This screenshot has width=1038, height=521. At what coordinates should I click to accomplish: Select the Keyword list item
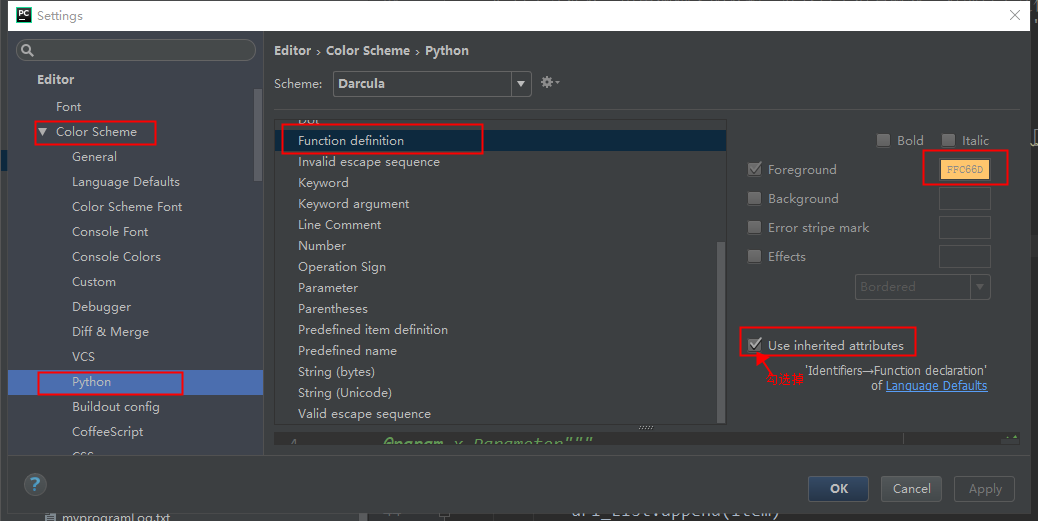pyautogui.click(x=500, y=183)
